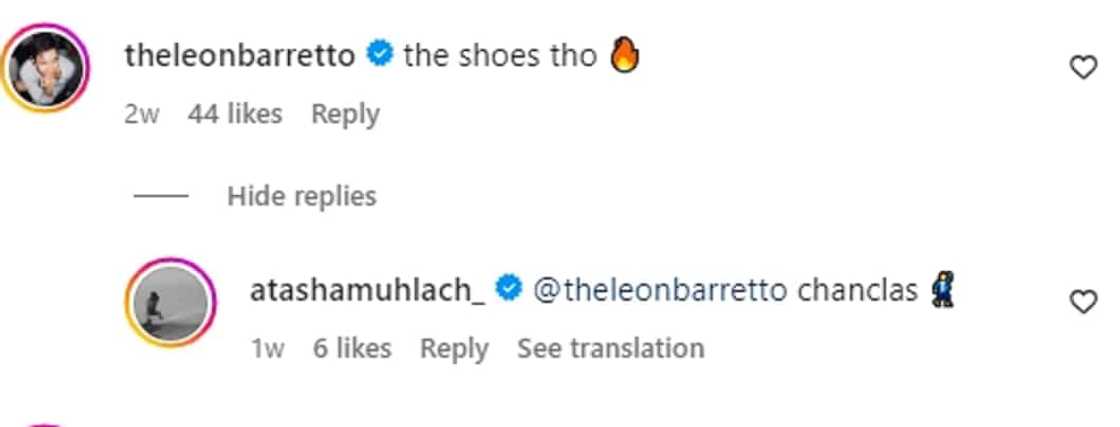Open the @theleonbarretto mention link
This screenshot has width=1120, height=427.
660,290
